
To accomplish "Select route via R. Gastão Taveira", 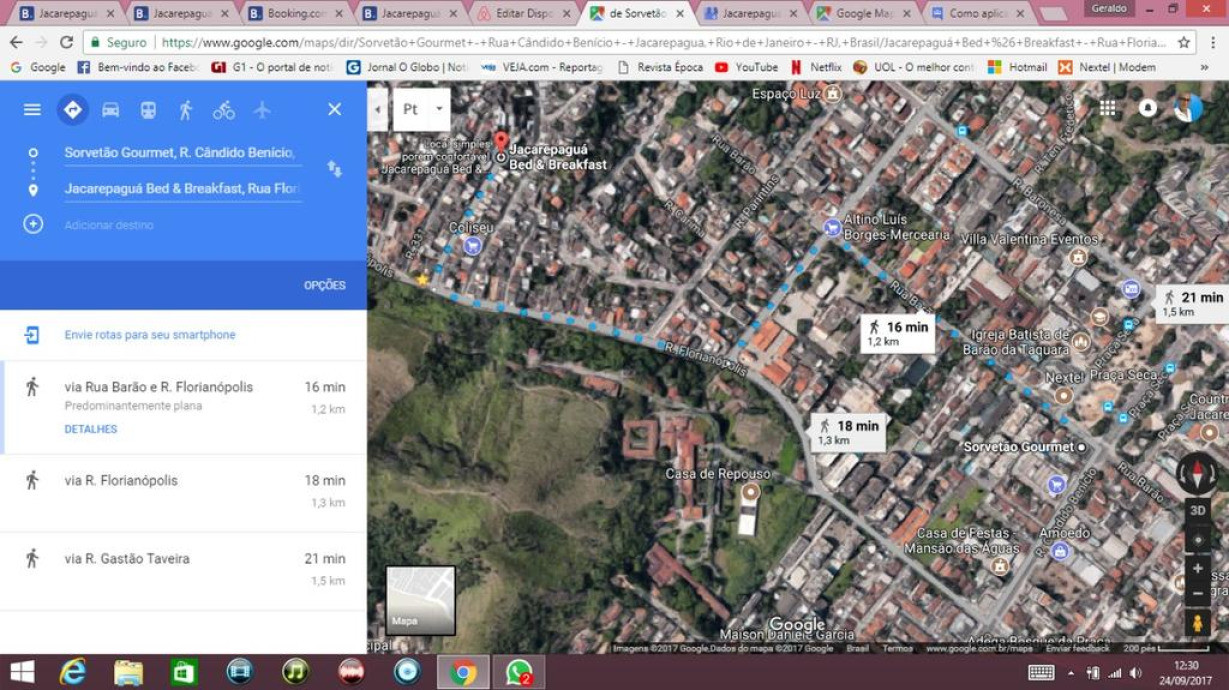I will click(184, 570).
